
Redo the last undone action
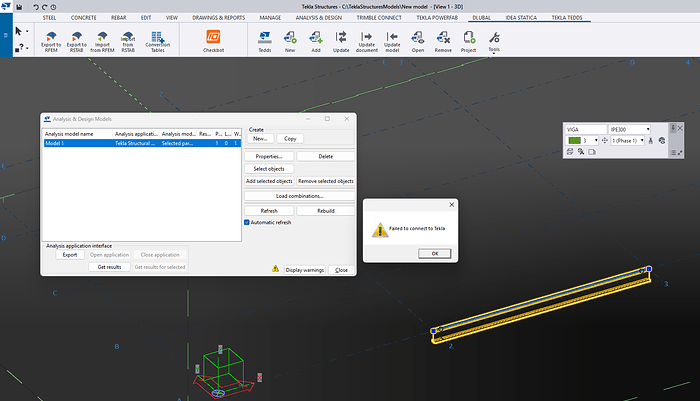pos(44,7)
